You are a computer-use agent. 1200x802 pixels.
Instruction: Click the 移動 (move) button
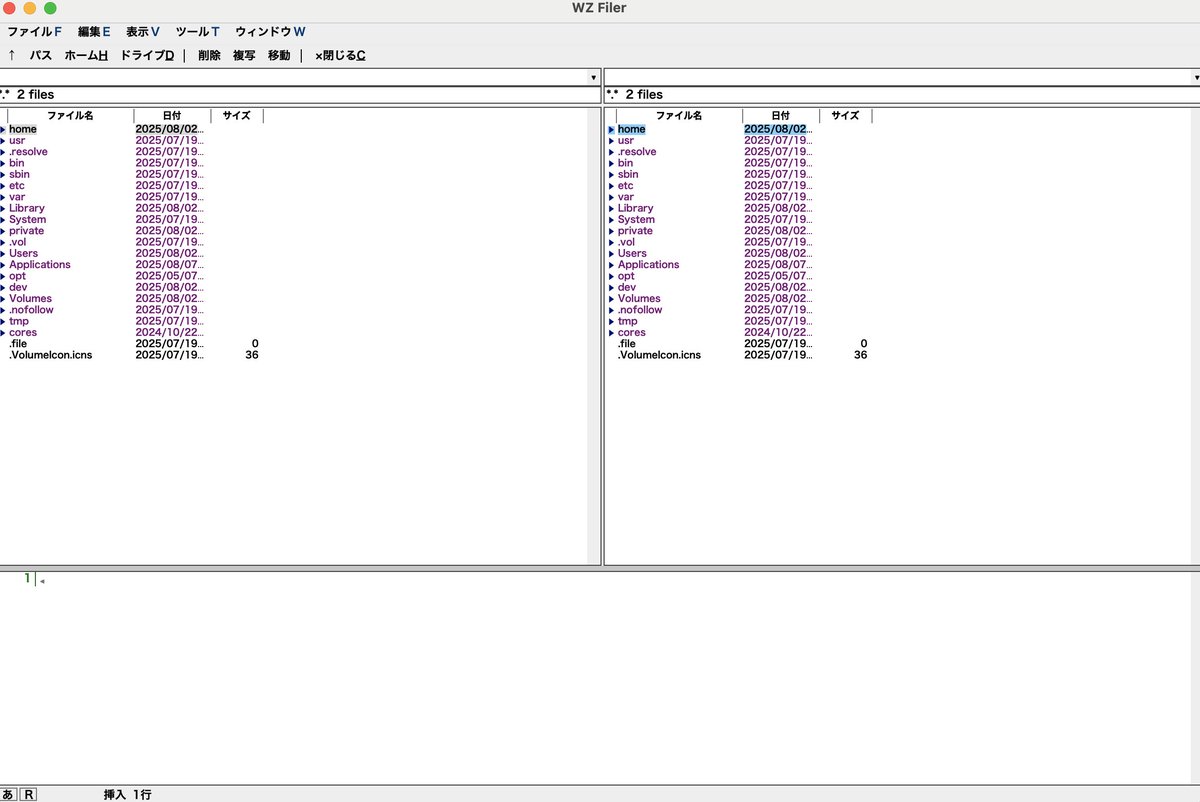279,56
